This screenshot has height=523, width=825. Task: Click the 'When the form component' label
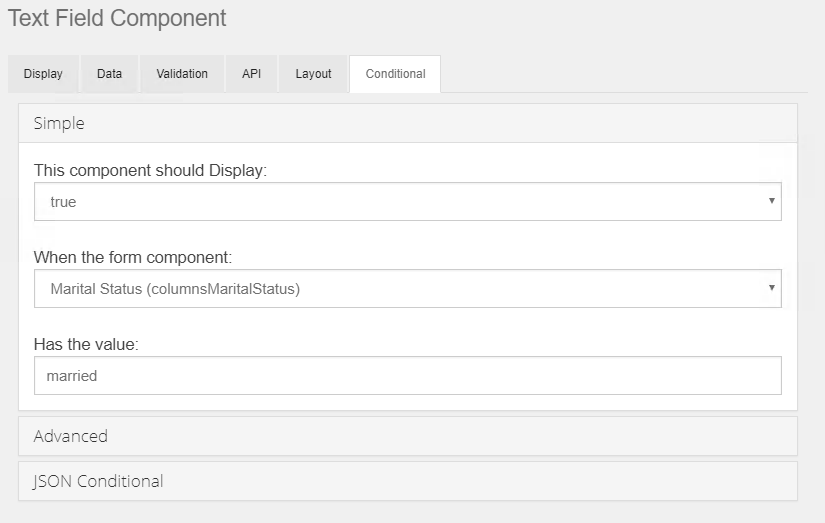coord(133,257)
